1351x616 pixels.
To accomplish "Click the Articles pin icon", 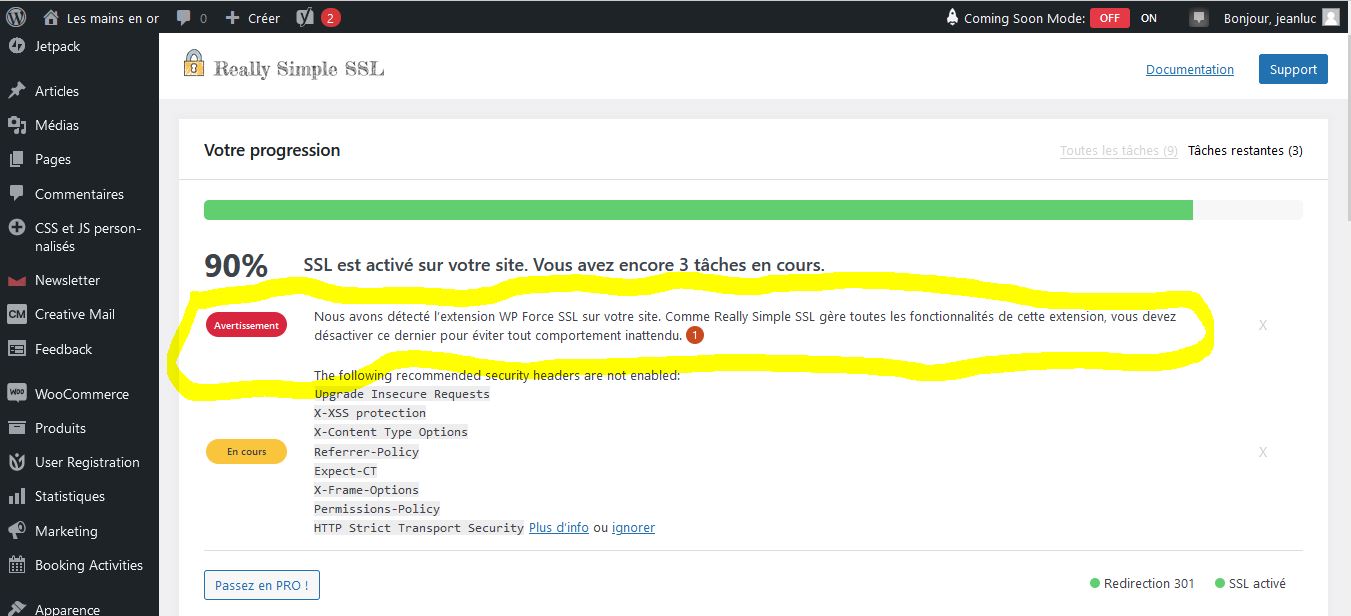I will click(16, 91).
